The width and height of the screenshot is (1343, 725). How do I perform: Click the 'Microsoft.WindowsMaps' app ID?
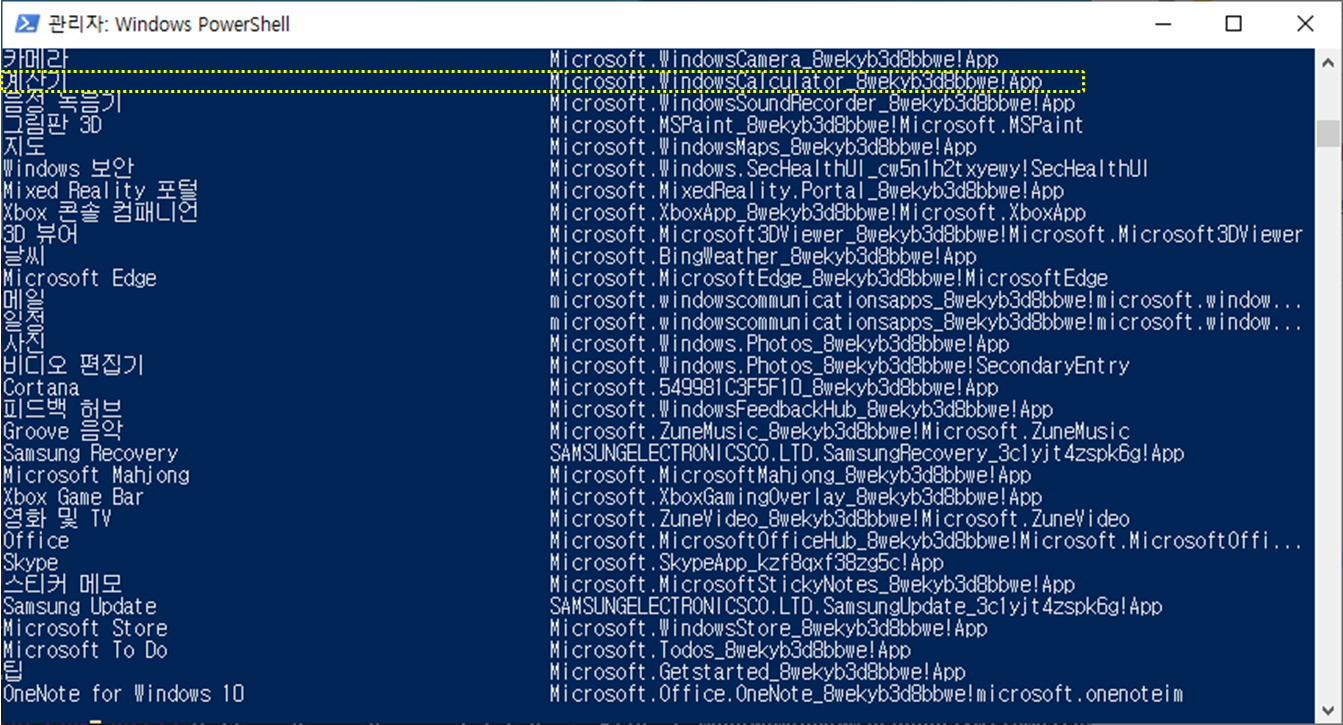pyautogui.click(x=763, y=148)
